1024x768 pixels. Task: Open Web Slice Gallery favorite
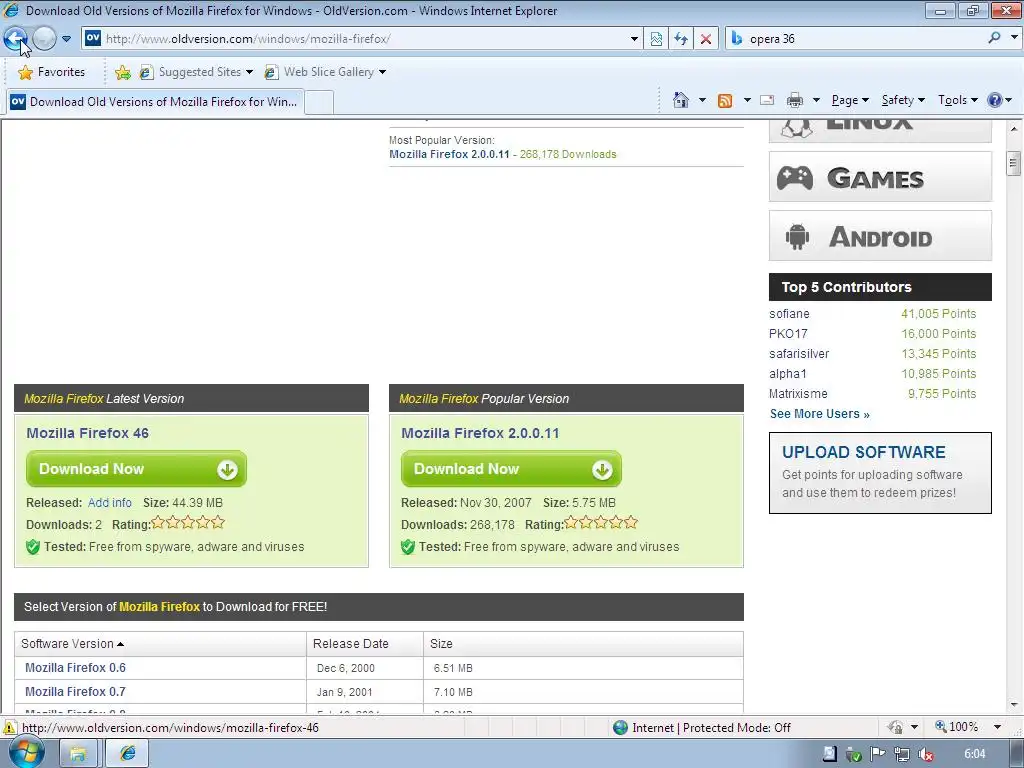click(x=325, y=72)
